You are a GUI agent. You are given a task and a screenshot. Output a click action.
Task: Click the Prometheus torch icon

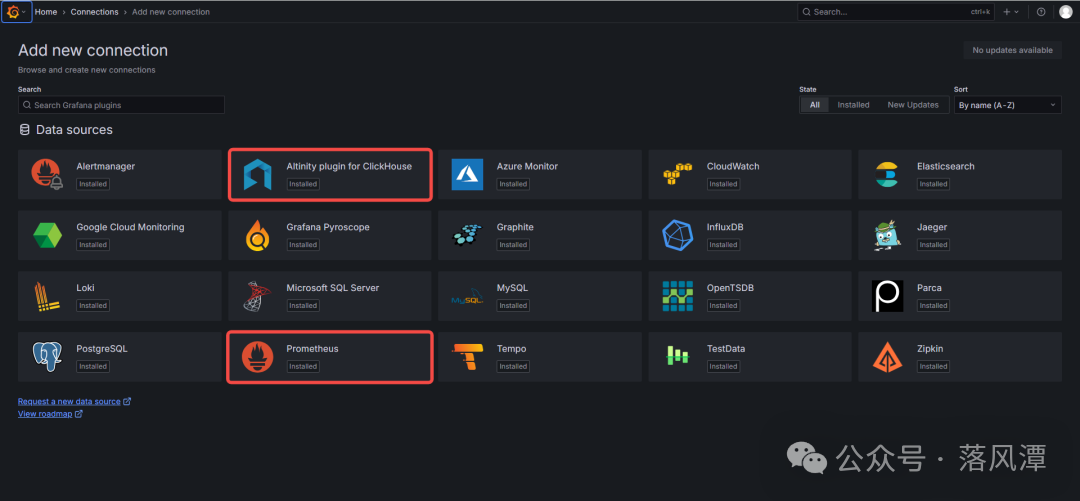point(258,357)
